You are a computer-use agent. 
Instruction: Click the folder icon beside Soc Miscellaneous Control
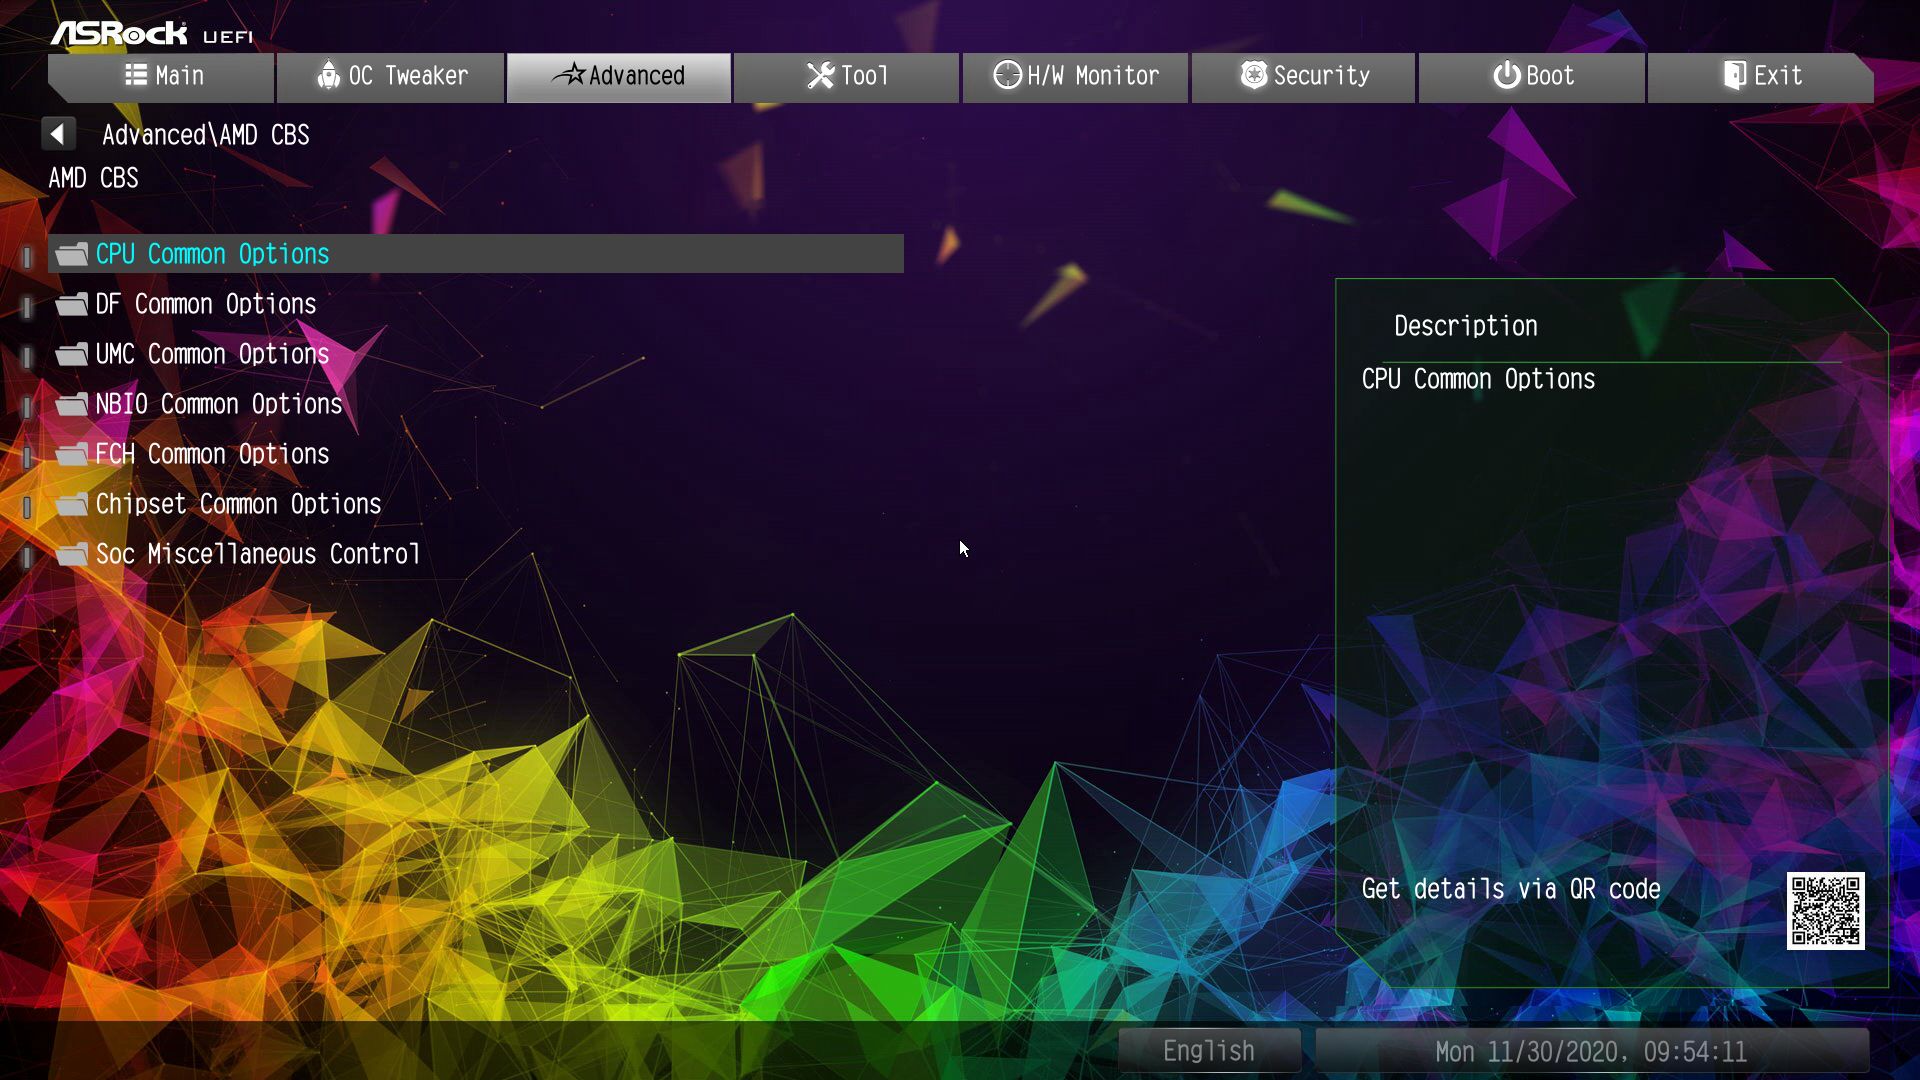tap(71, 554)
